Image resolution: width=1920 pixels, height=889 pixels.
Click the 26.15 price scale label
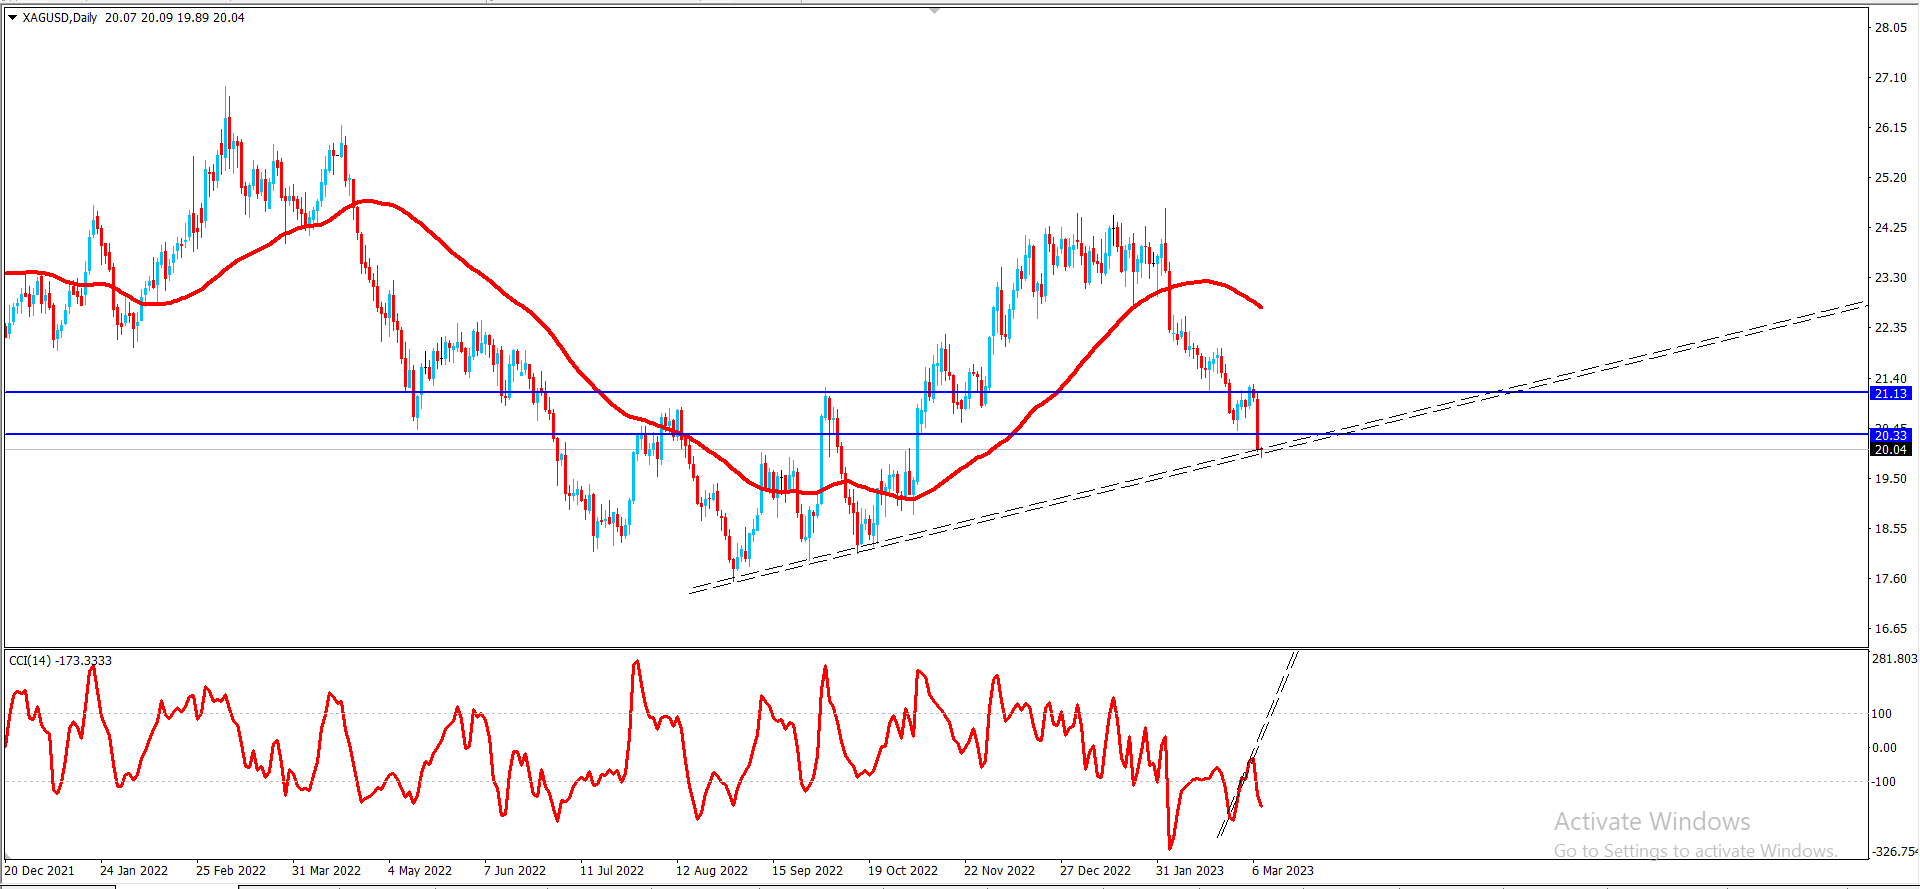1890,128
